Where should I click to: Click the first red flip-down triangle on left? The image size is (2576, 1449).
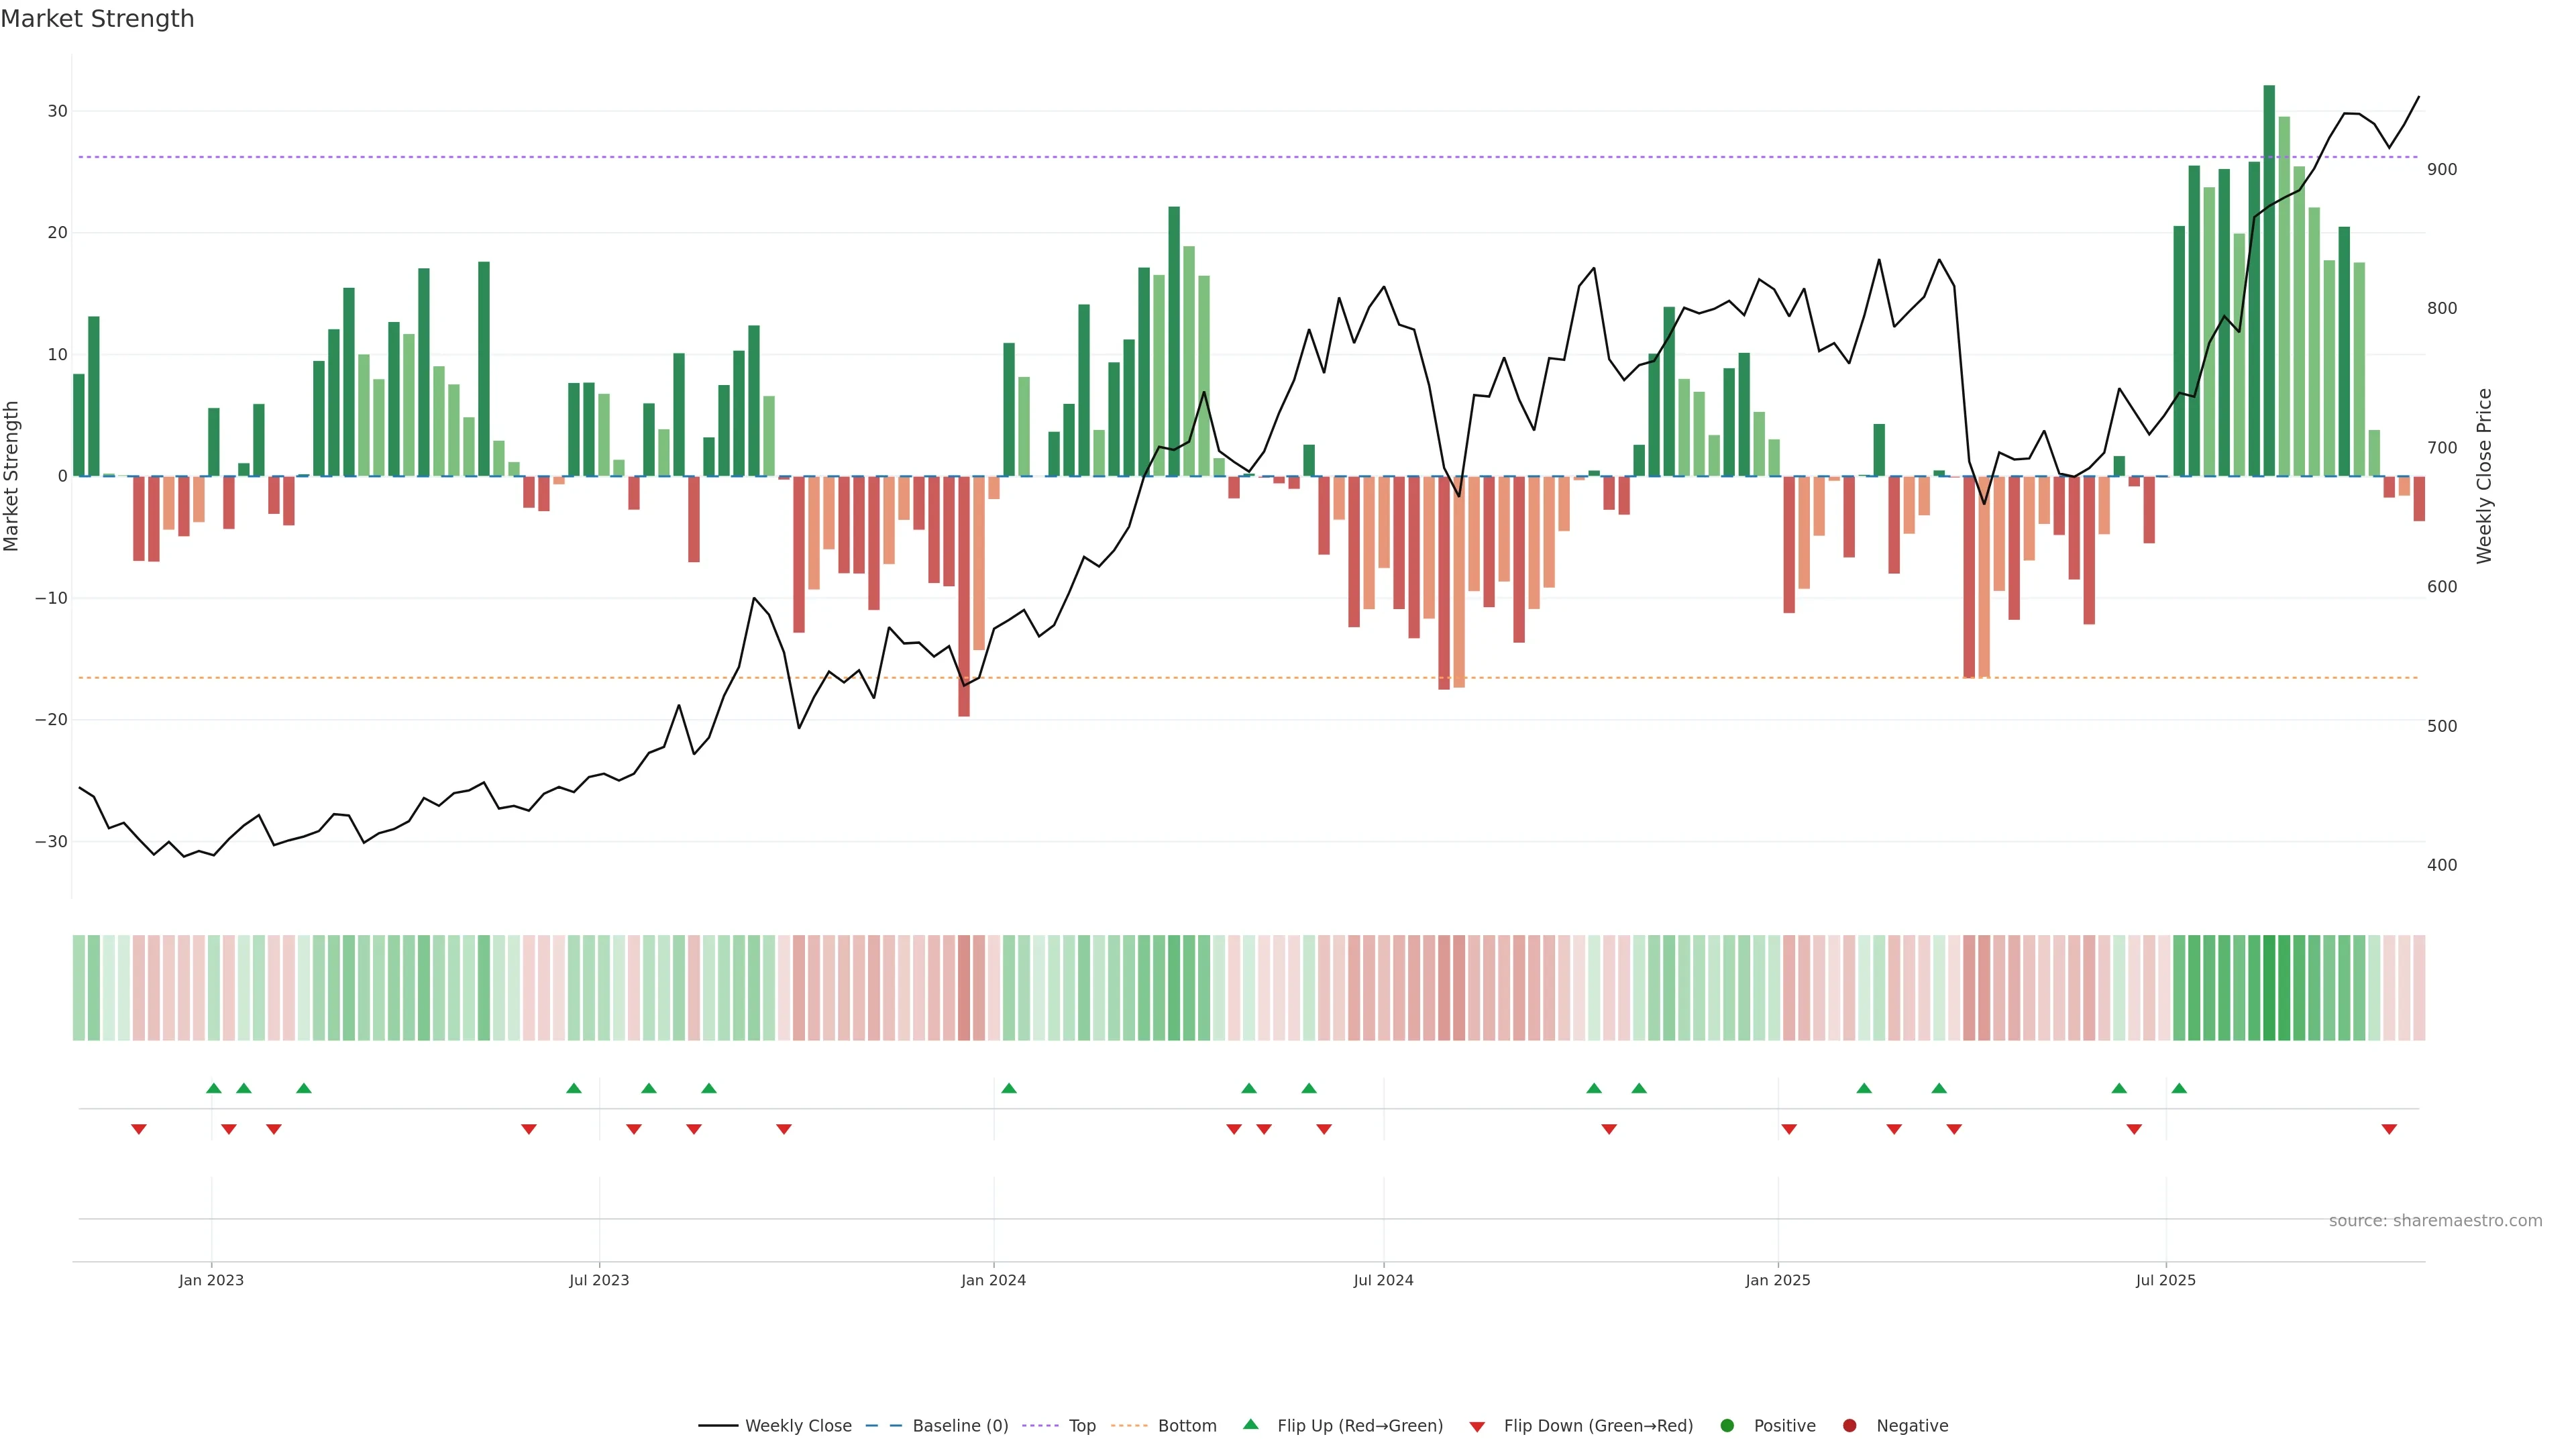(x=139, y=1129)
